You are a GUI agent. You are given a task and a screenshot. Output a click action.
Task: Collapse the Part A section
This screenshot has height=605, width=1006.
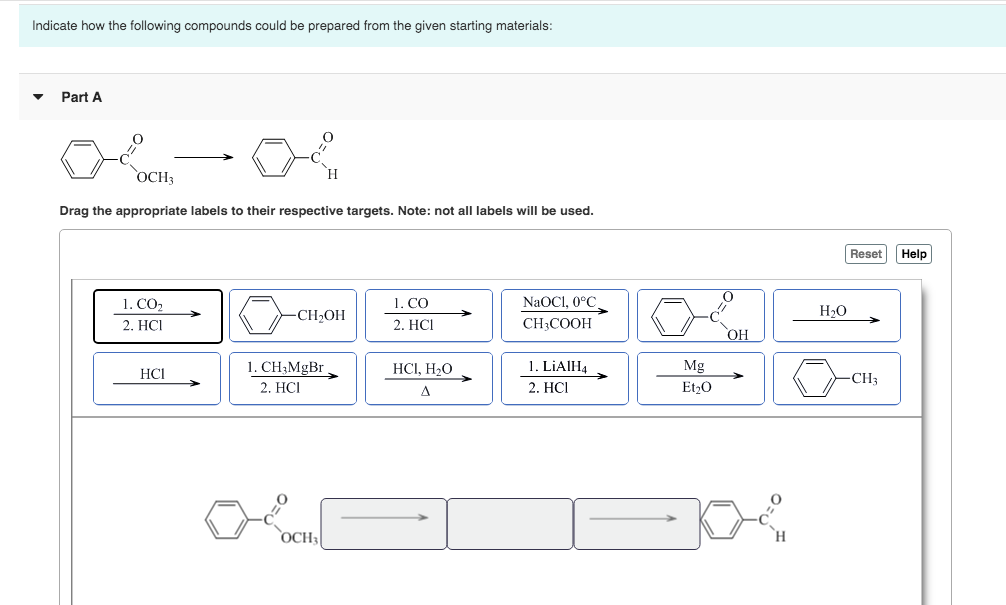point(37,97)
